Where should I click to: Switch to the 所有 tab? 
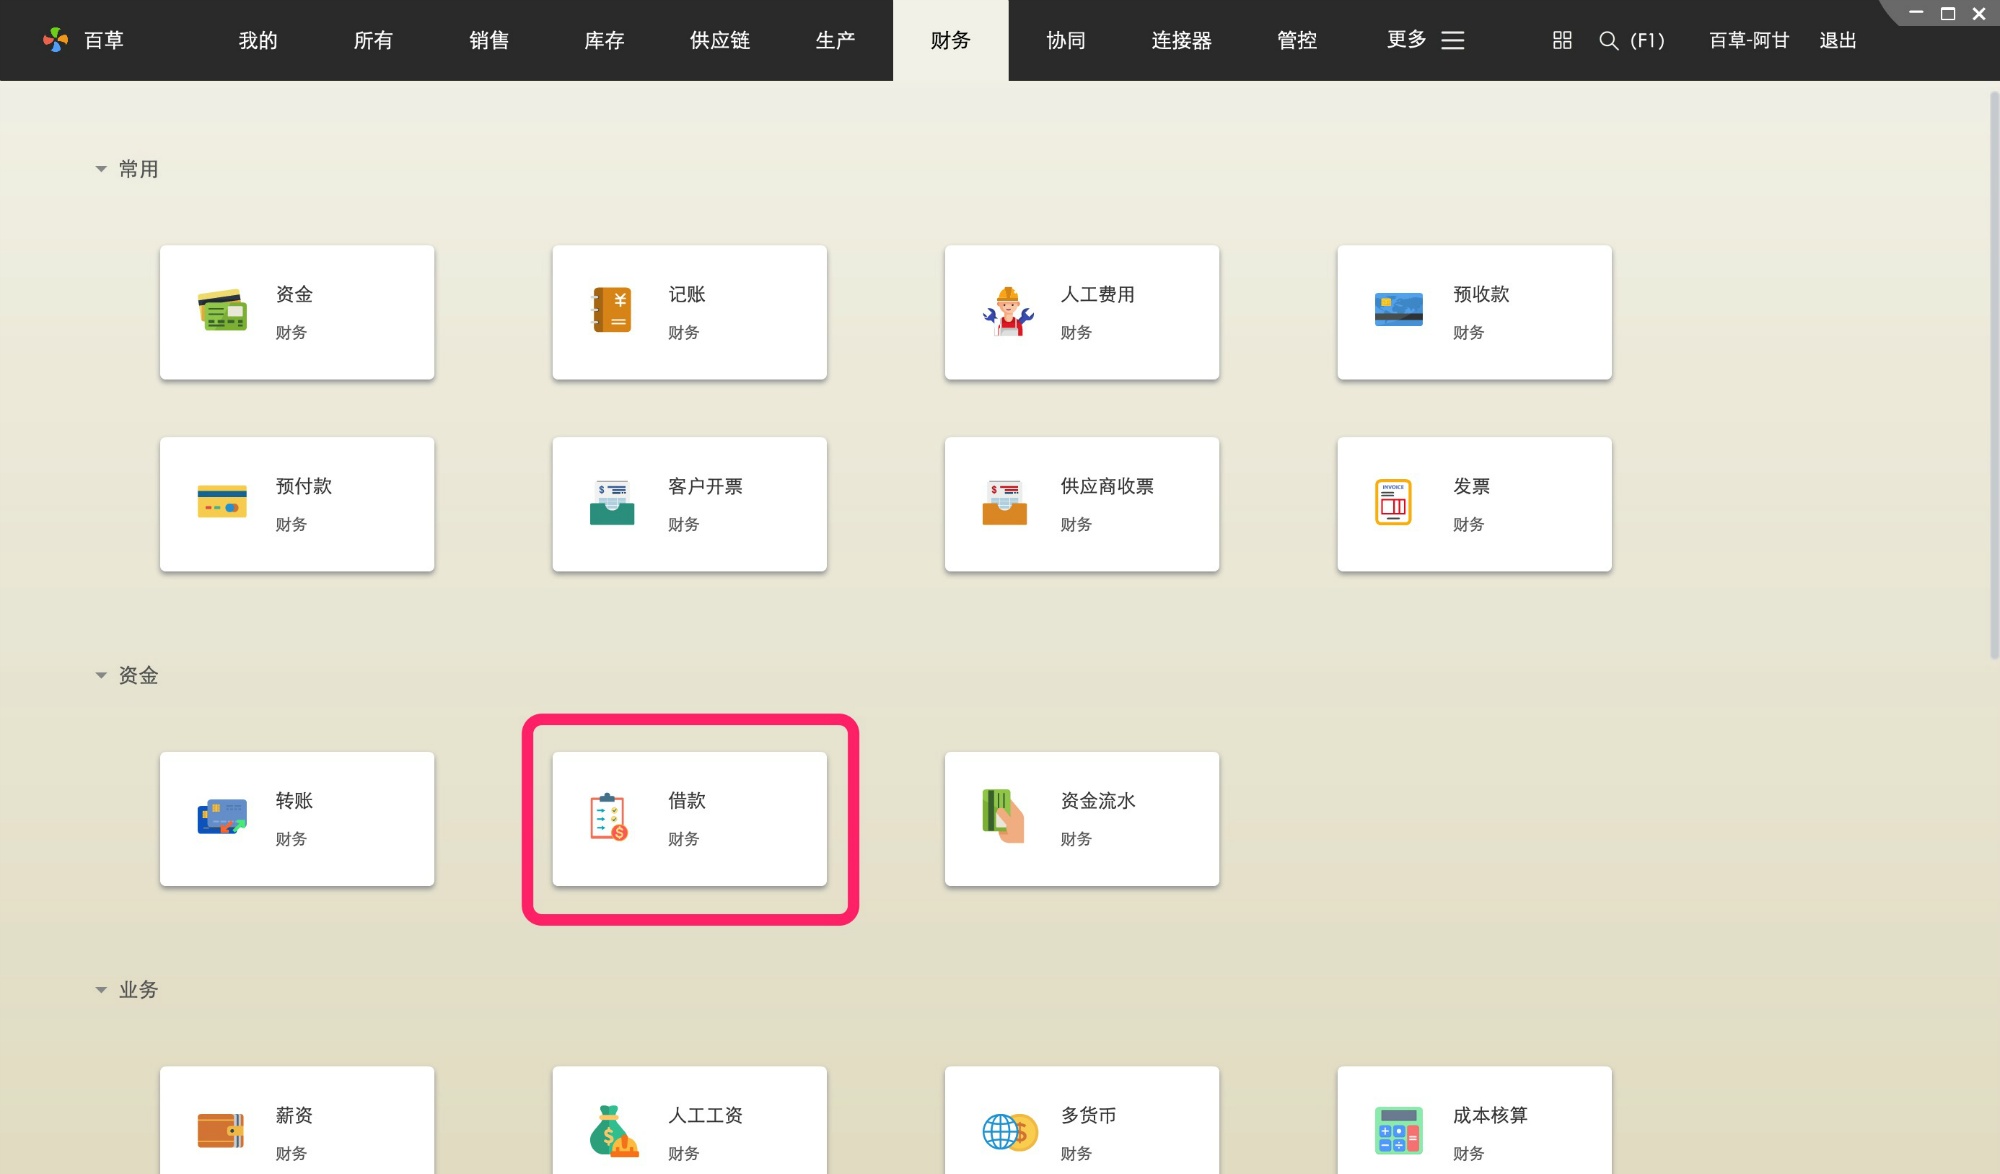pyautogui.click(x=373, y=40)
